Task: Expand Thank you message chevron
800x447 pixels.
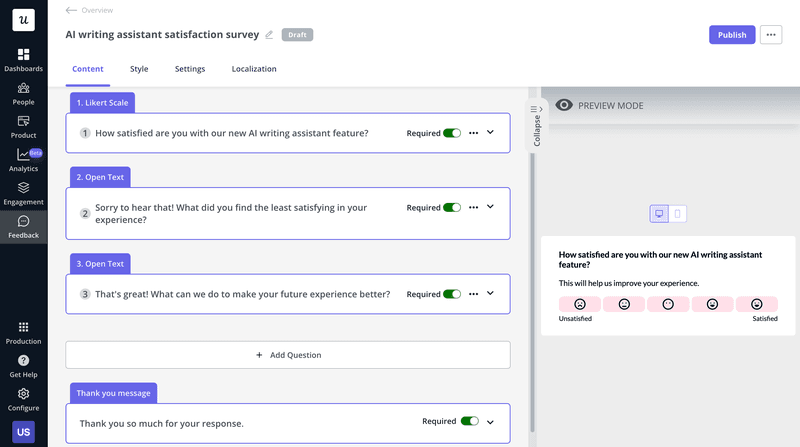Action: pyautogui.click(x=490, y=422)
